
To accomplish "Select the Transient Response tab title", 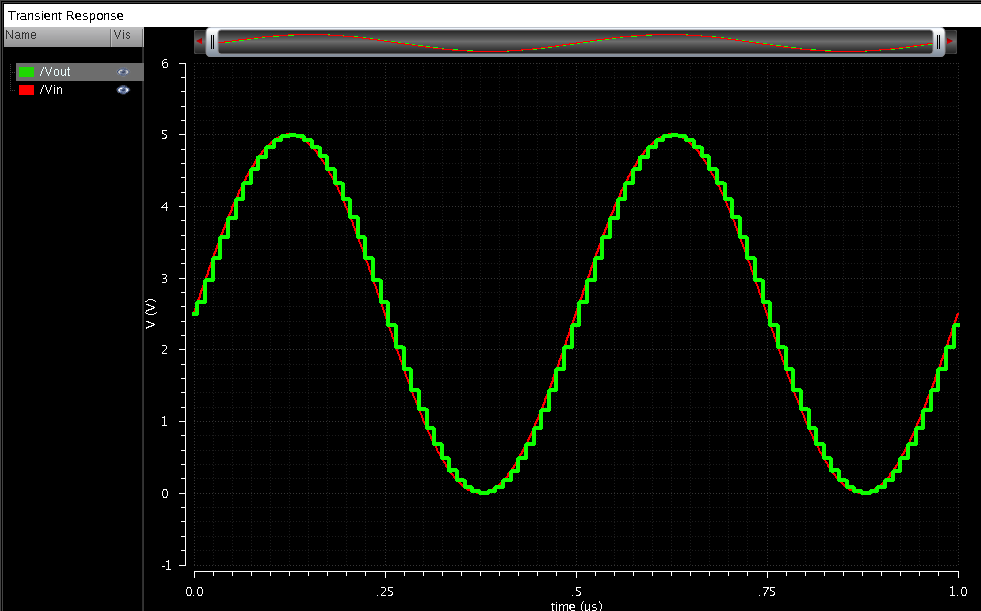I will click(x=66, y=16).
